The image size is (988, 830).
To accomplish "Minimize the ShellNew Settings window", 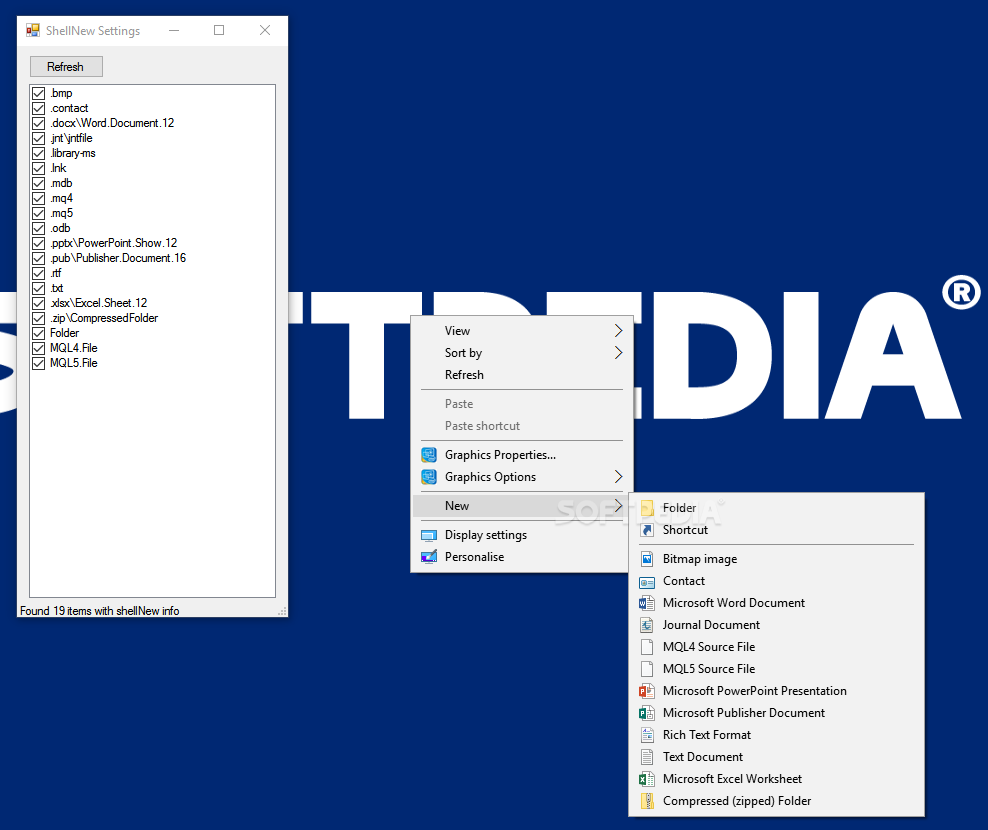I will pos(174,30).
